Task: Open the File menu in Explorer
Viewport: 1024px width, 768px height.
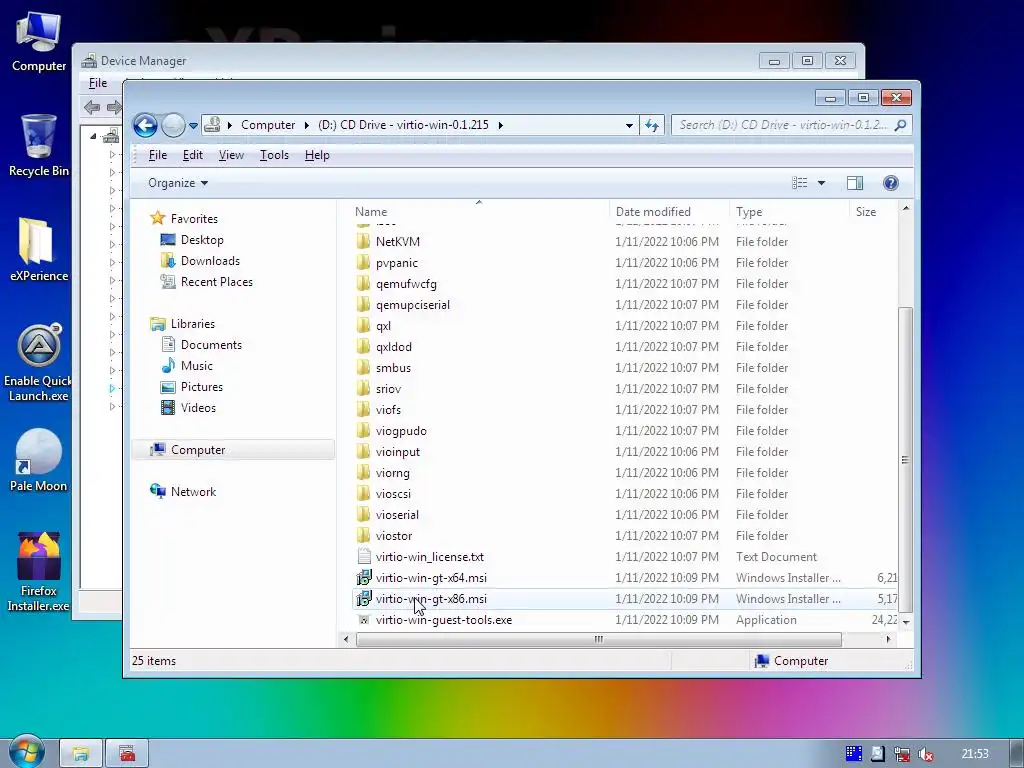Action: point(157,155)
